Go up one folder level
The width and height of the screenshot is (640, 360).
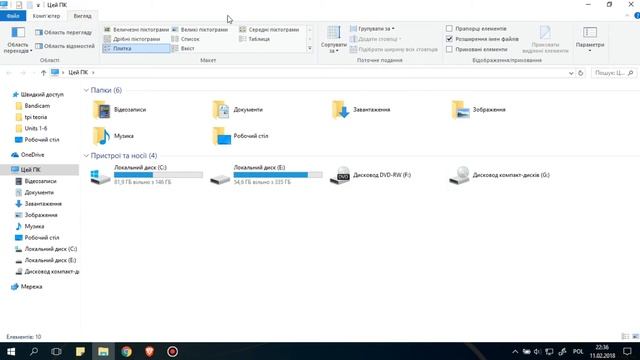(43, 73)
